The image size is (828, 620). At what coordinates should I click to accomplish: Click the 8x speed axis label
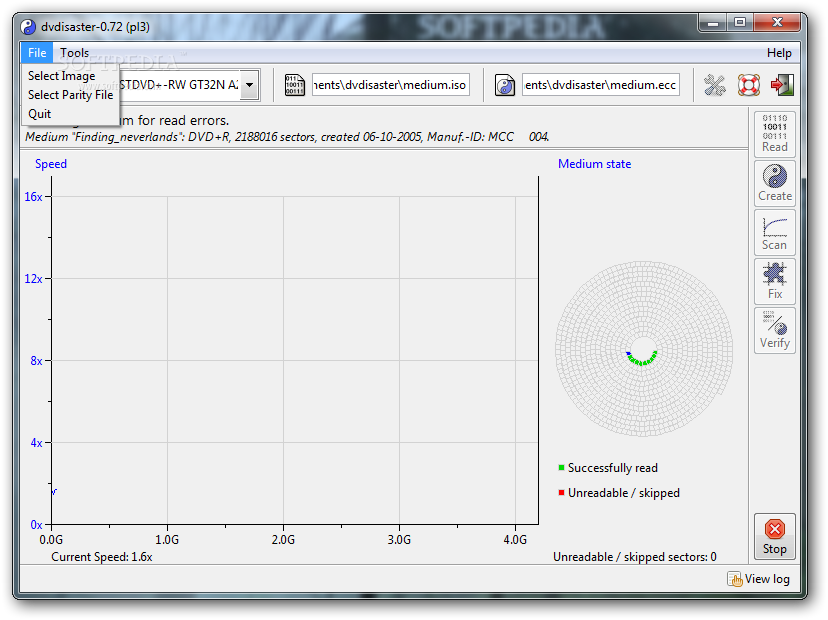click(36, 361)
